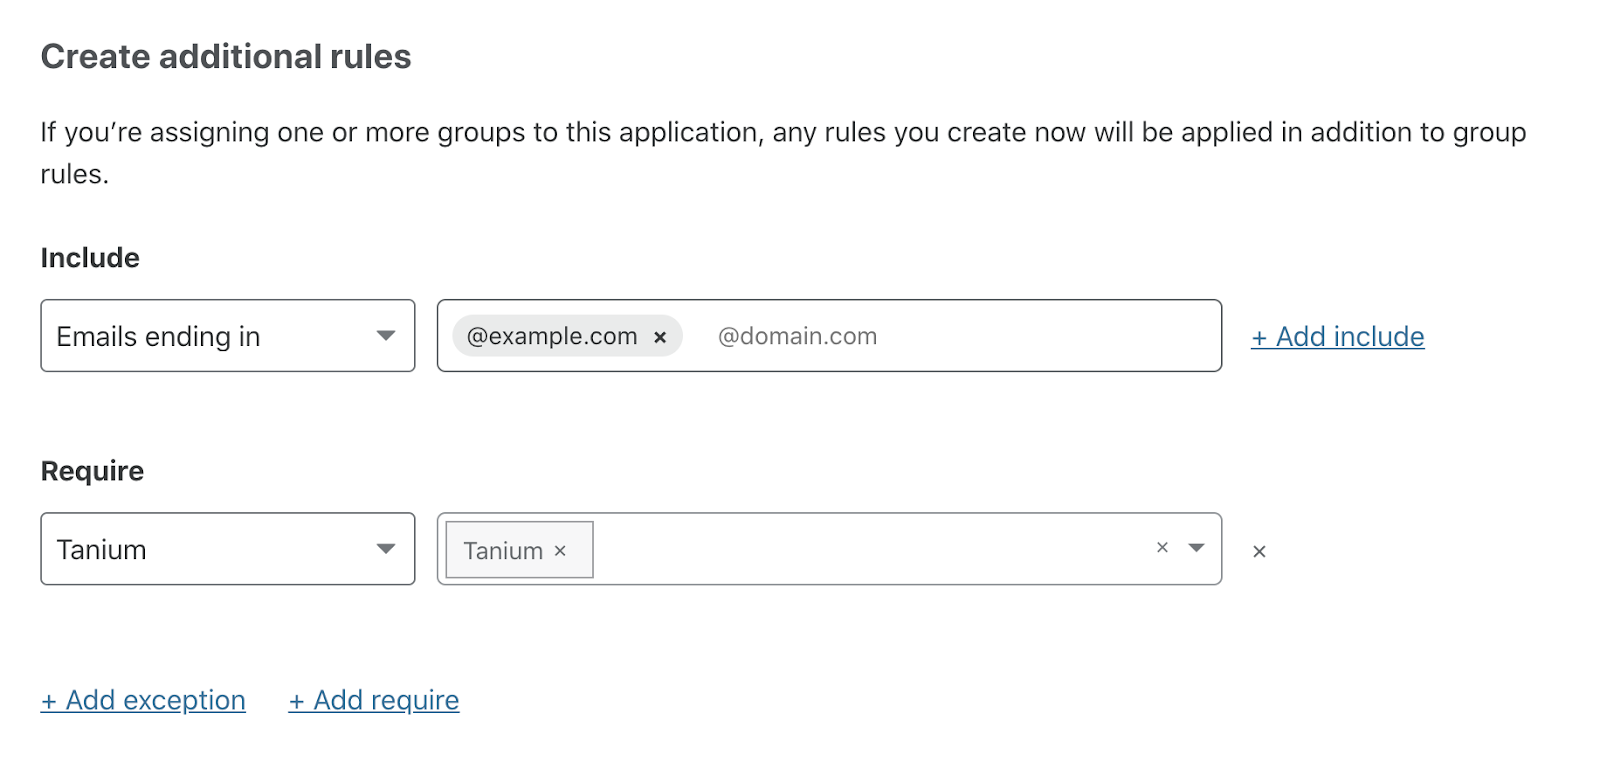Image resolution: width=1600 pixels, height=769 pixels.
Task: Remove the @example.com email chip
Action: (x=660, y=338)
